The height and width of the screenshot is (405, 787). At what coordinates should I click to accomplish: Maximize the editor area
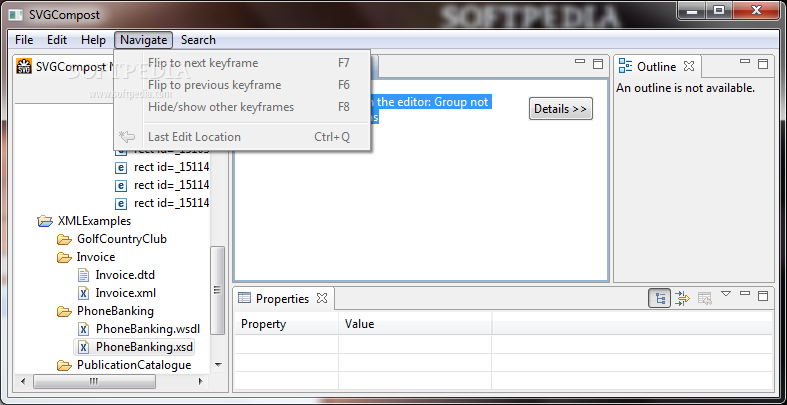[598, 64]
